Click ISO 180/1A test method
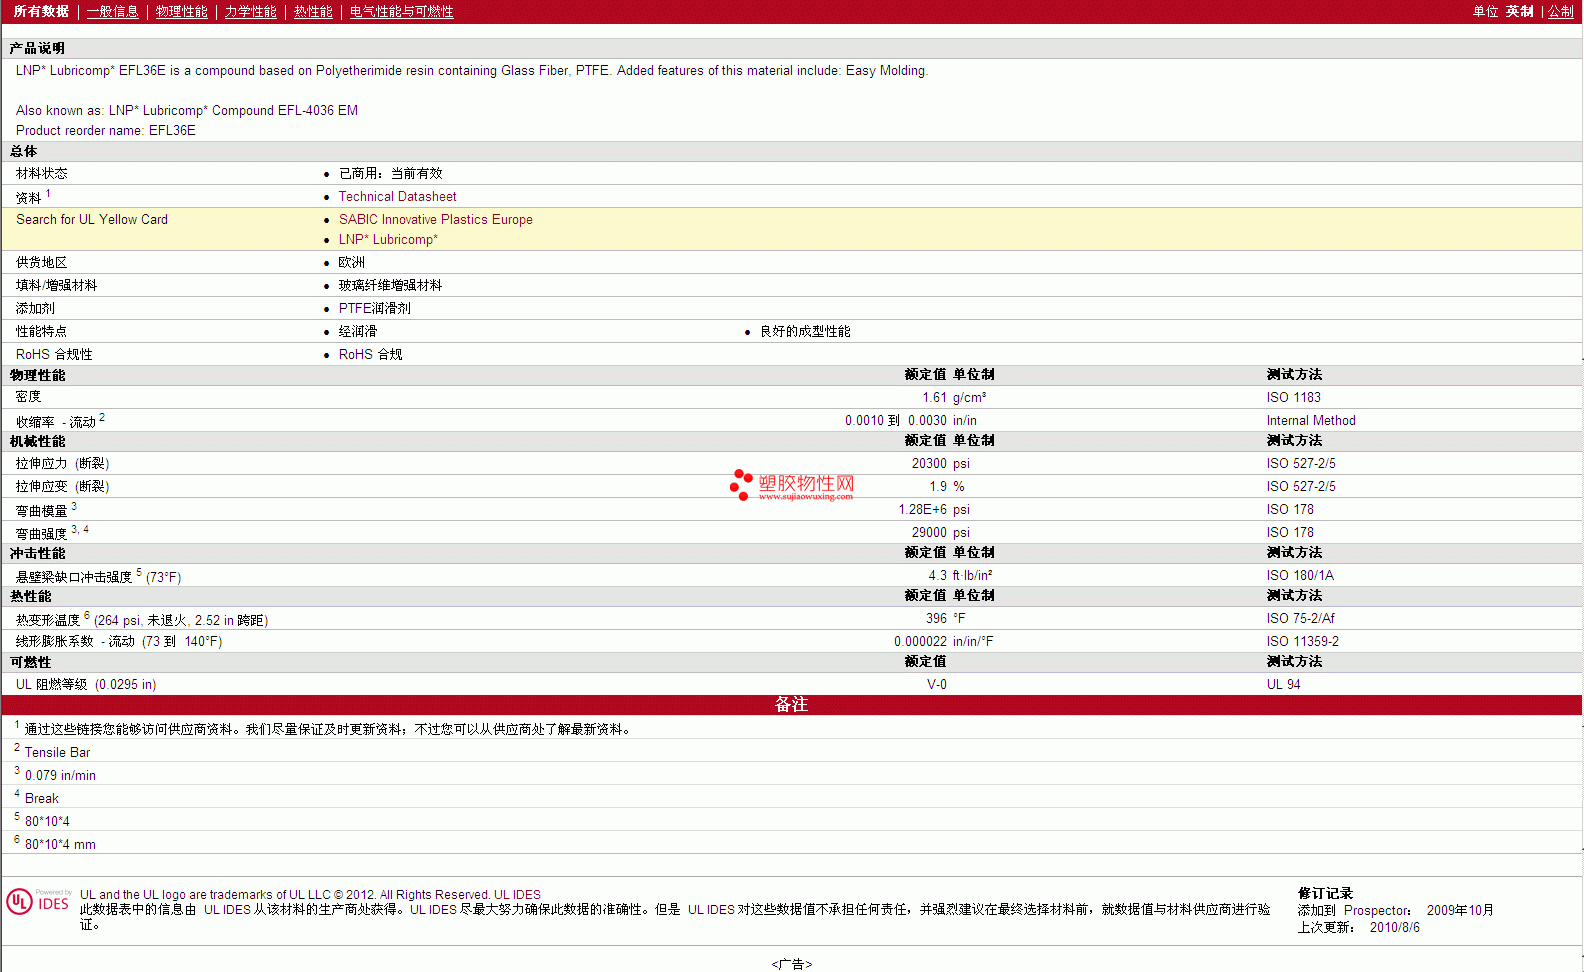Viewport: 1584px width, 972px height. (x=1300, y=576)
